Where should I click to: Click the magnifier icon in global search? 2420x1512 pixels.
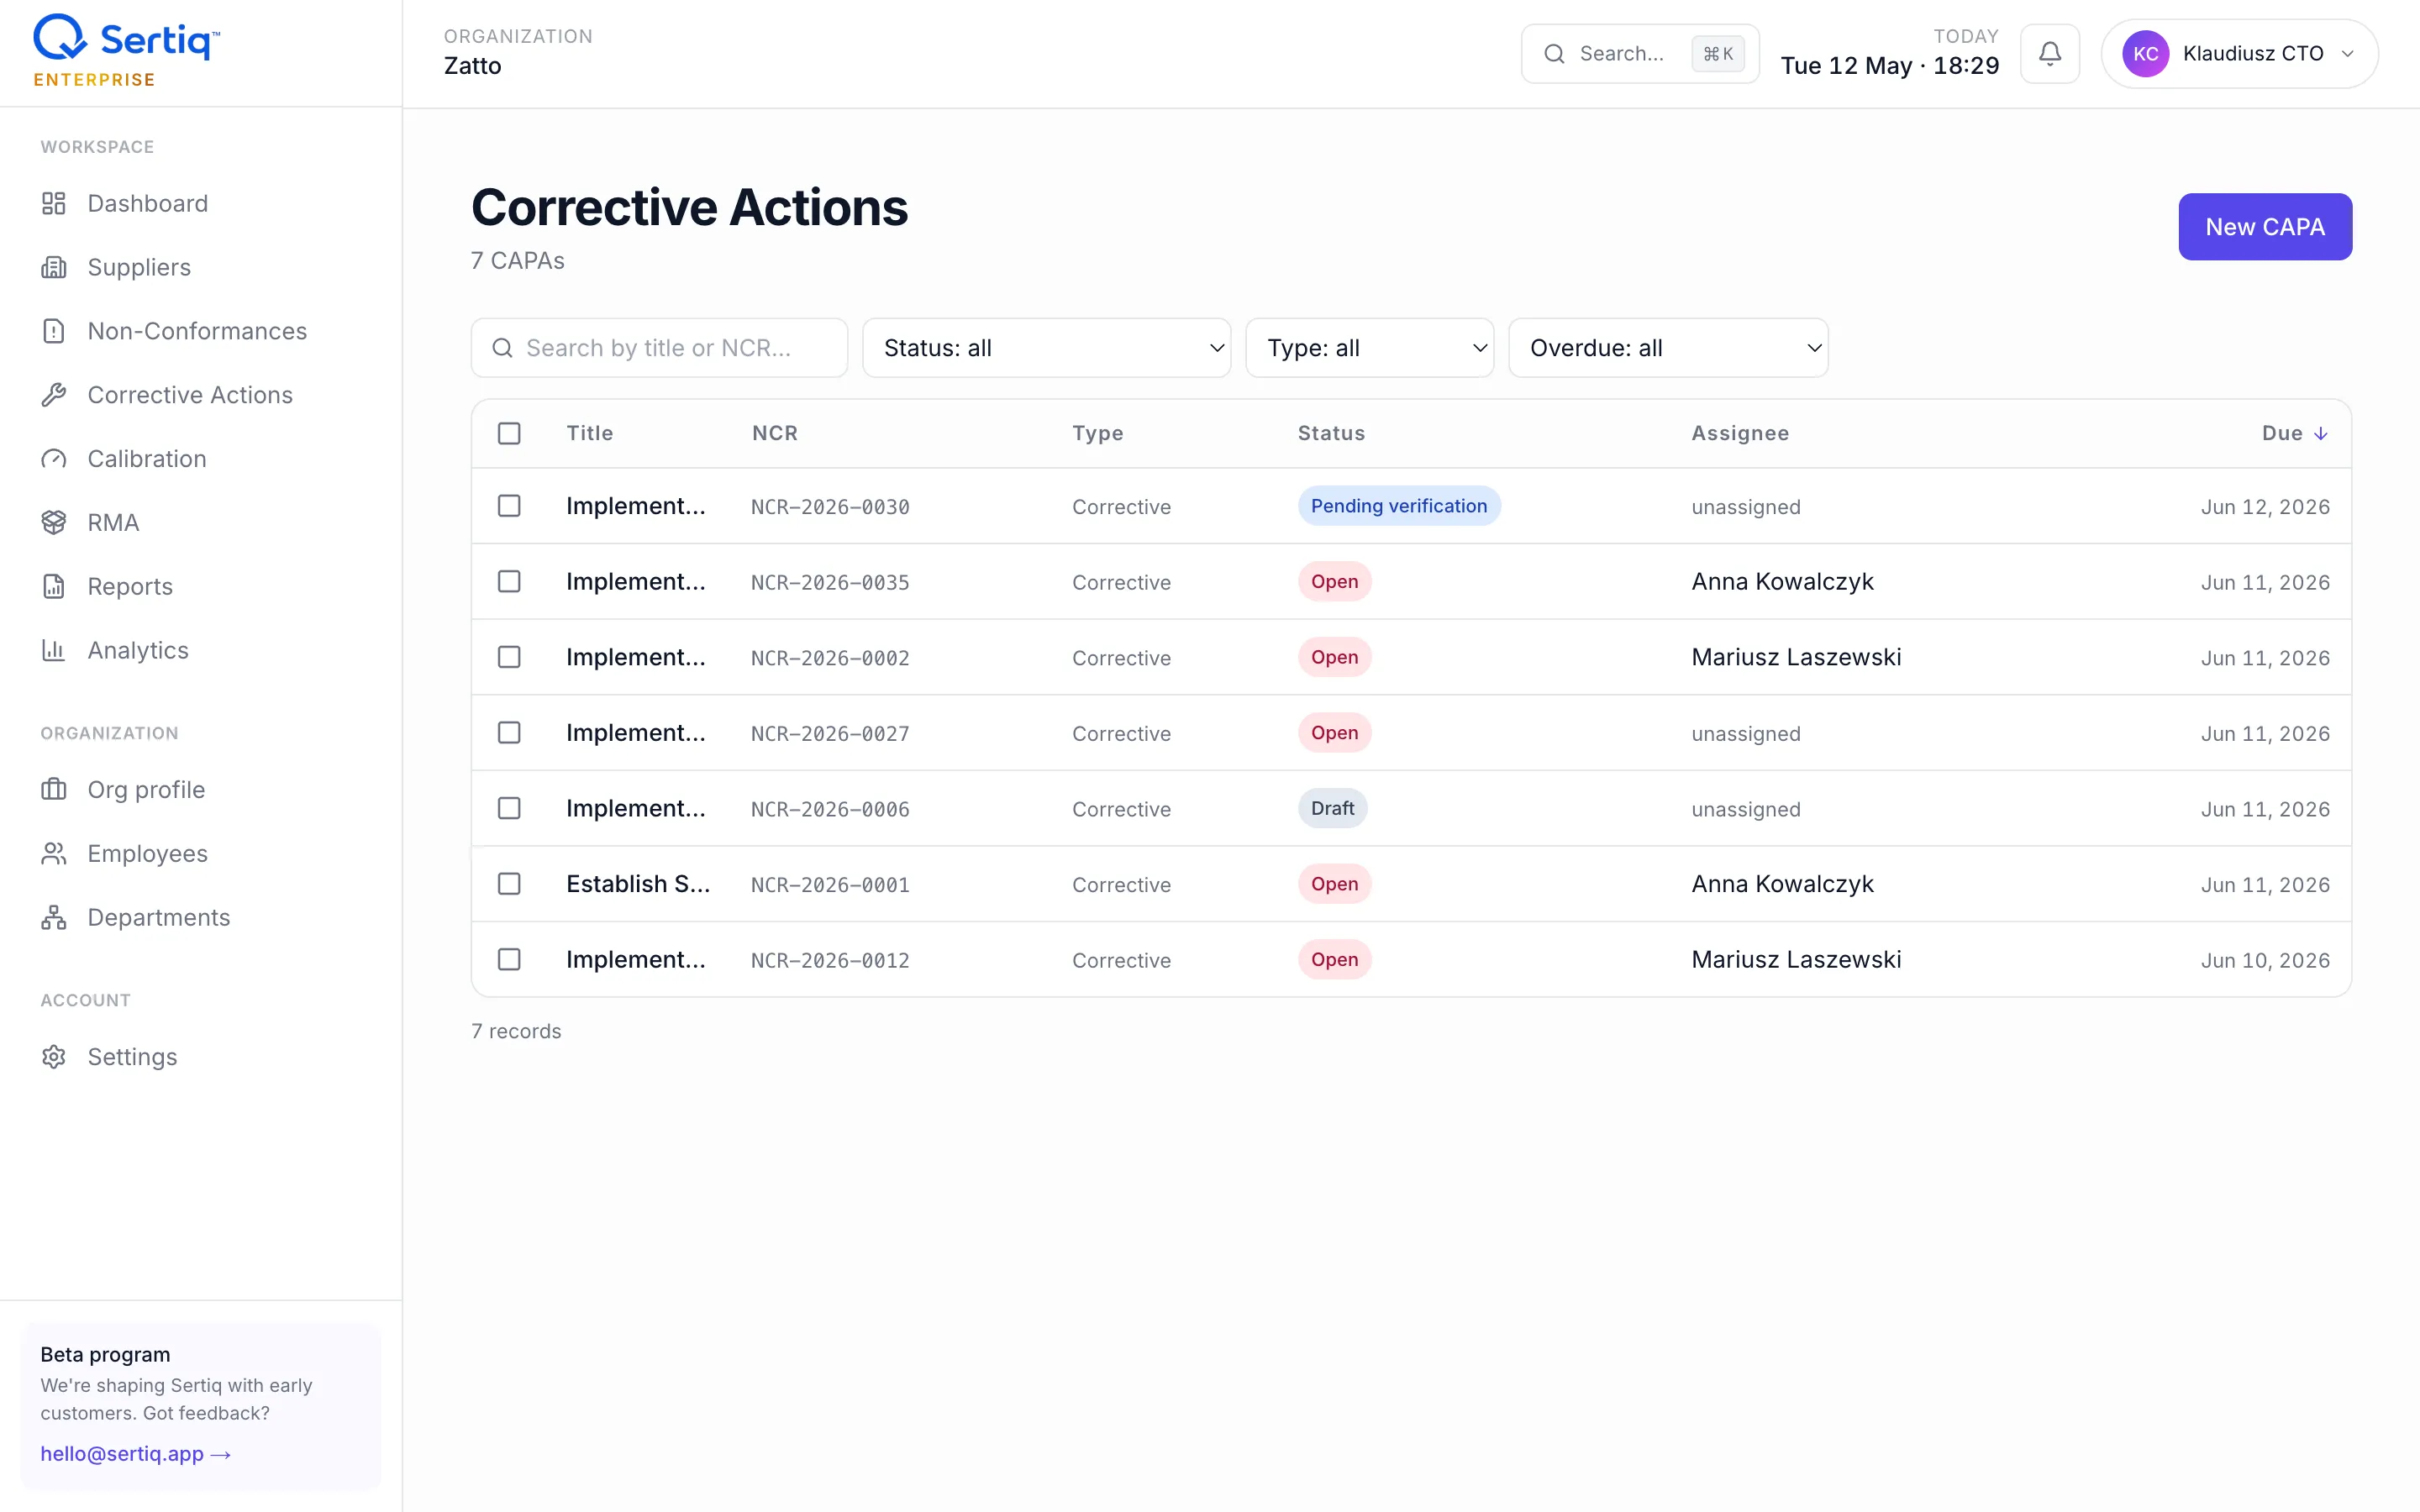point(1554,54)
